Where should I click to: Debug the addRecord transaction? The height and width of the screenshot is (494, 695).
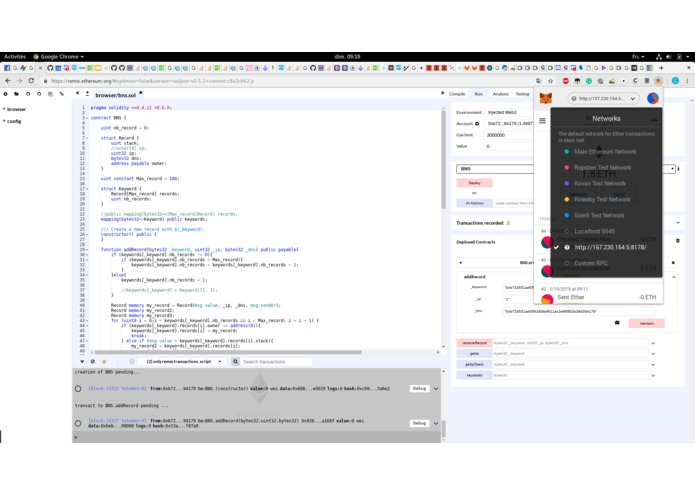pos(419,423)
